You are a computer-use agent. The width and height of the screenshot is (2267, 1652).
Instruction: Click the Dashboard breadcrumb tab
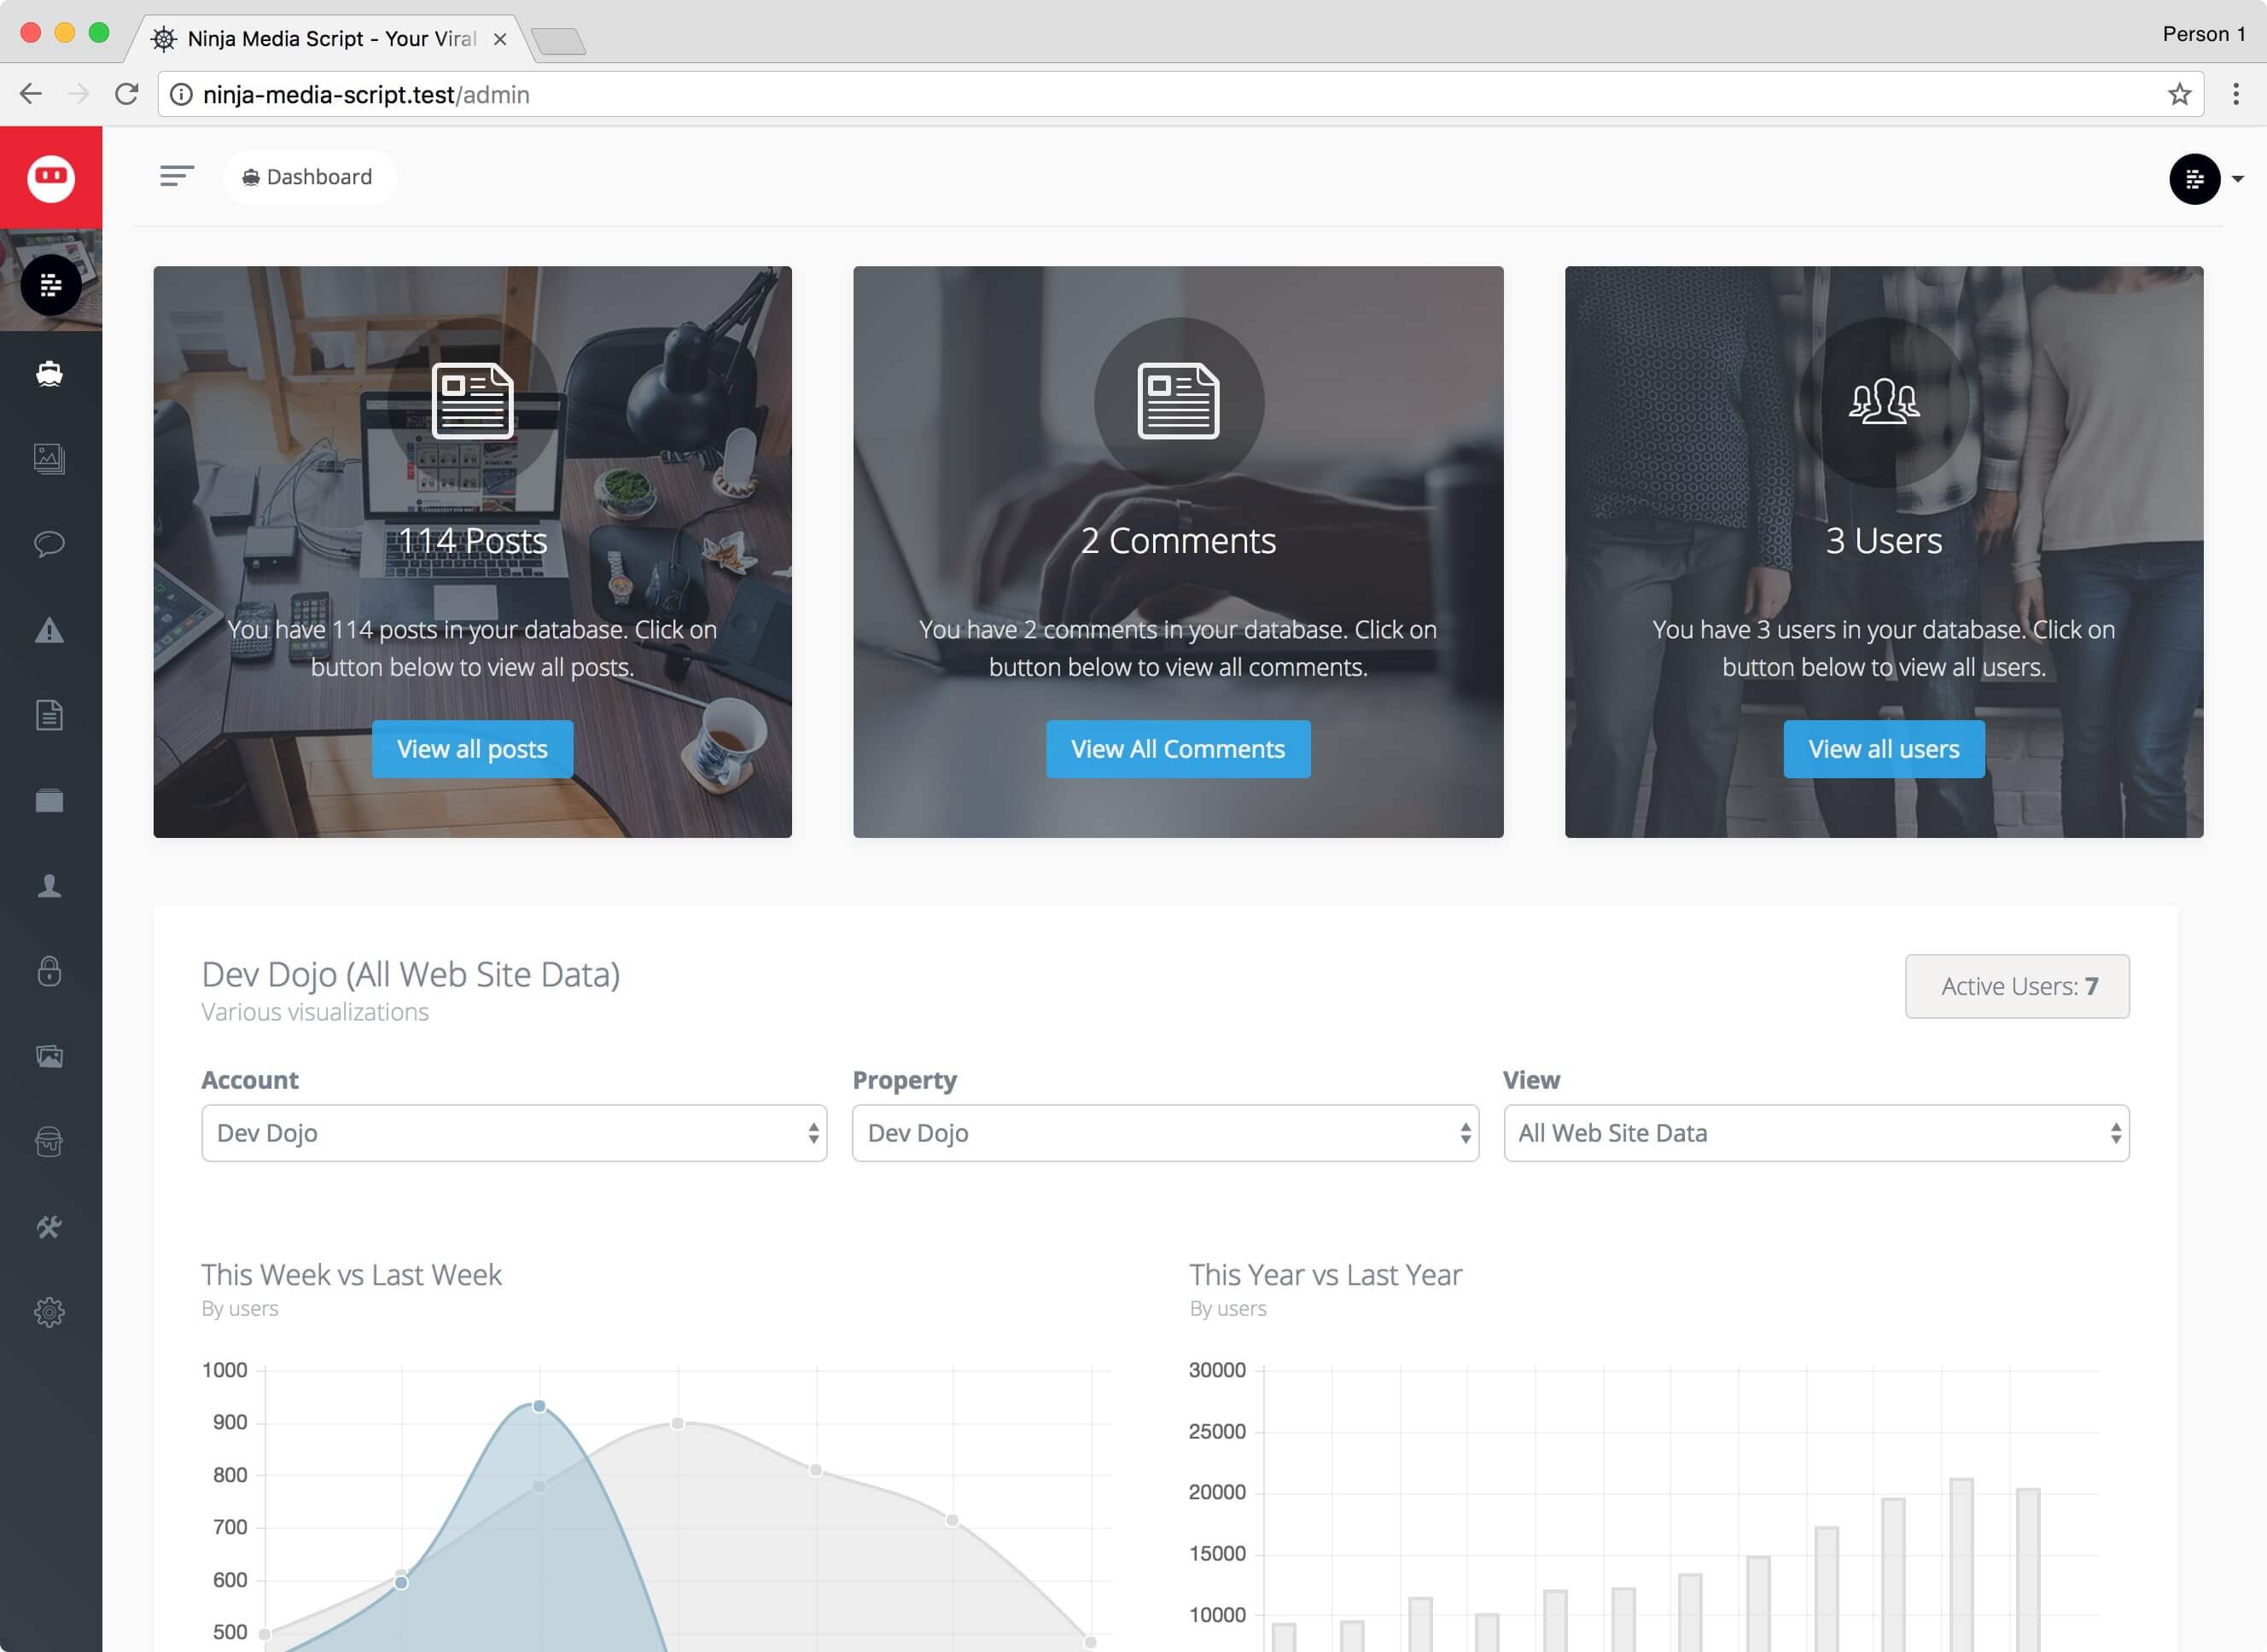point(308,177)
